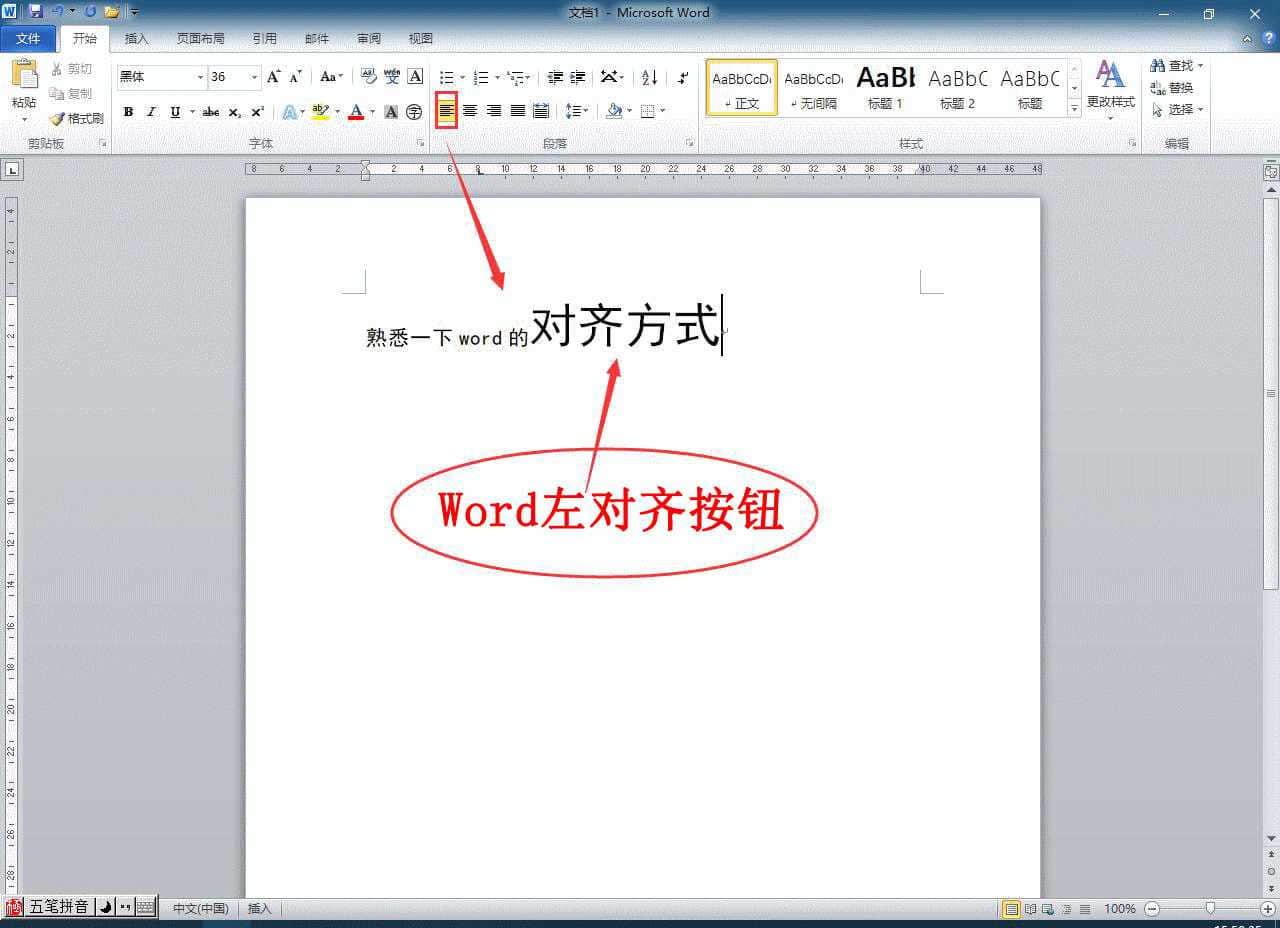
Task: Click the Text Effects glowing A icon
Action: pos(288,112)
